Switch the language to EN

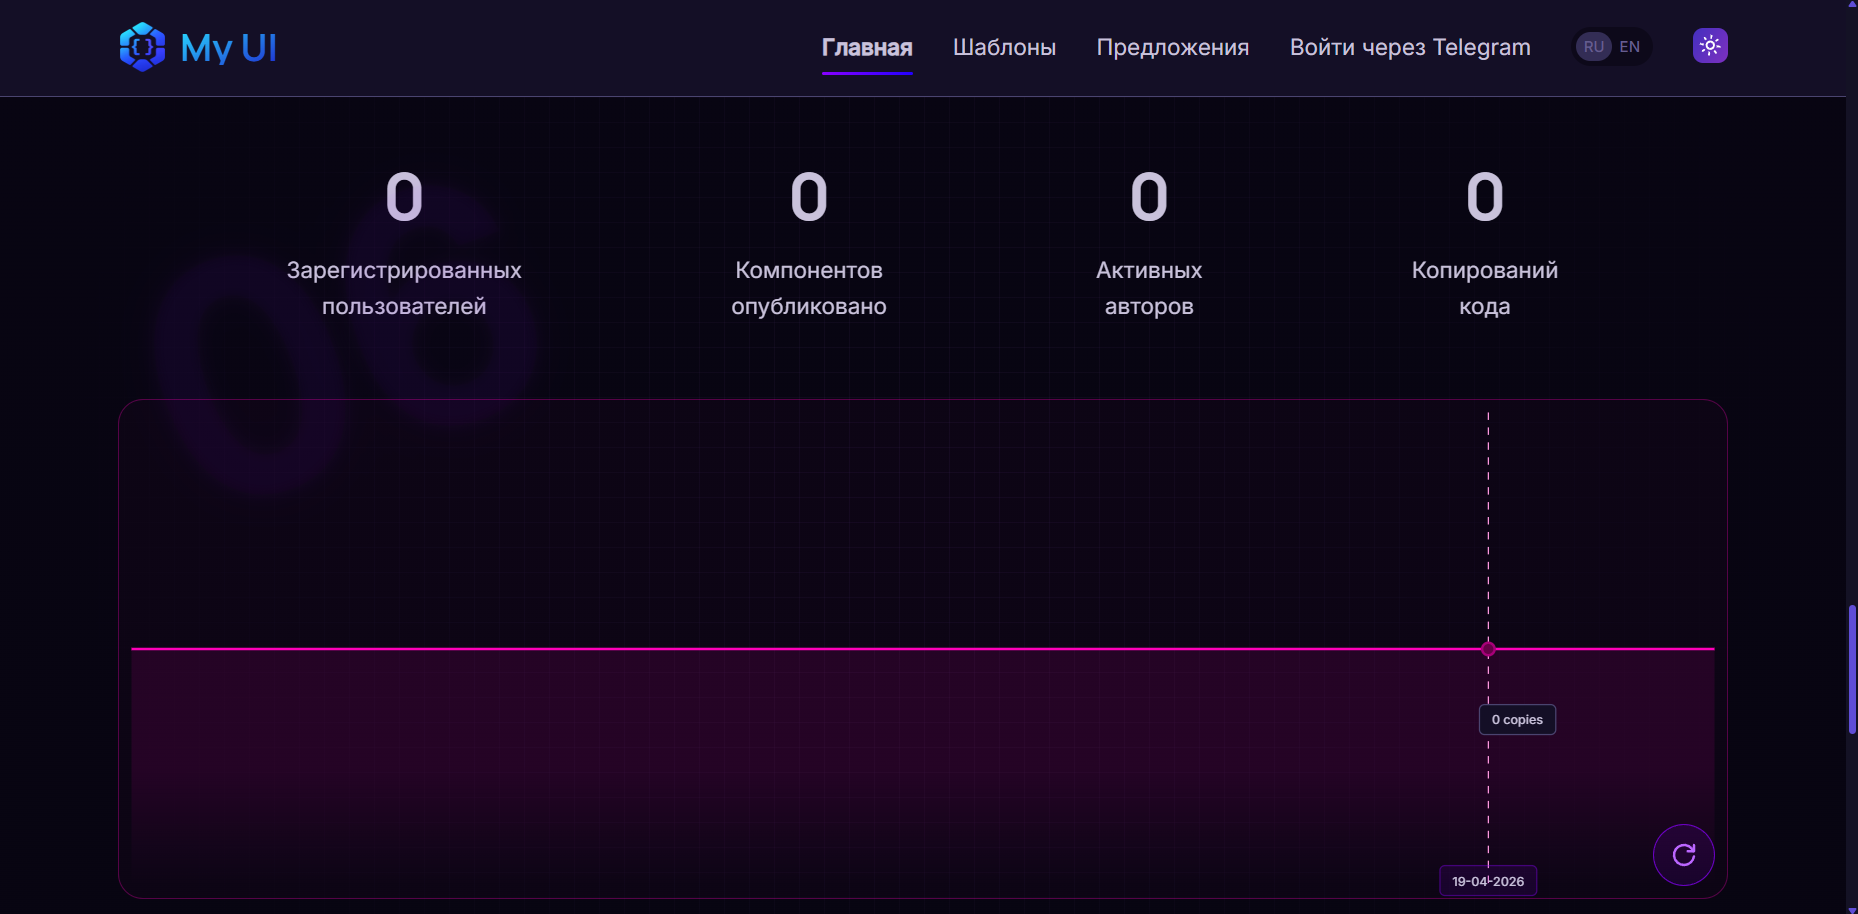point(1630,47)
